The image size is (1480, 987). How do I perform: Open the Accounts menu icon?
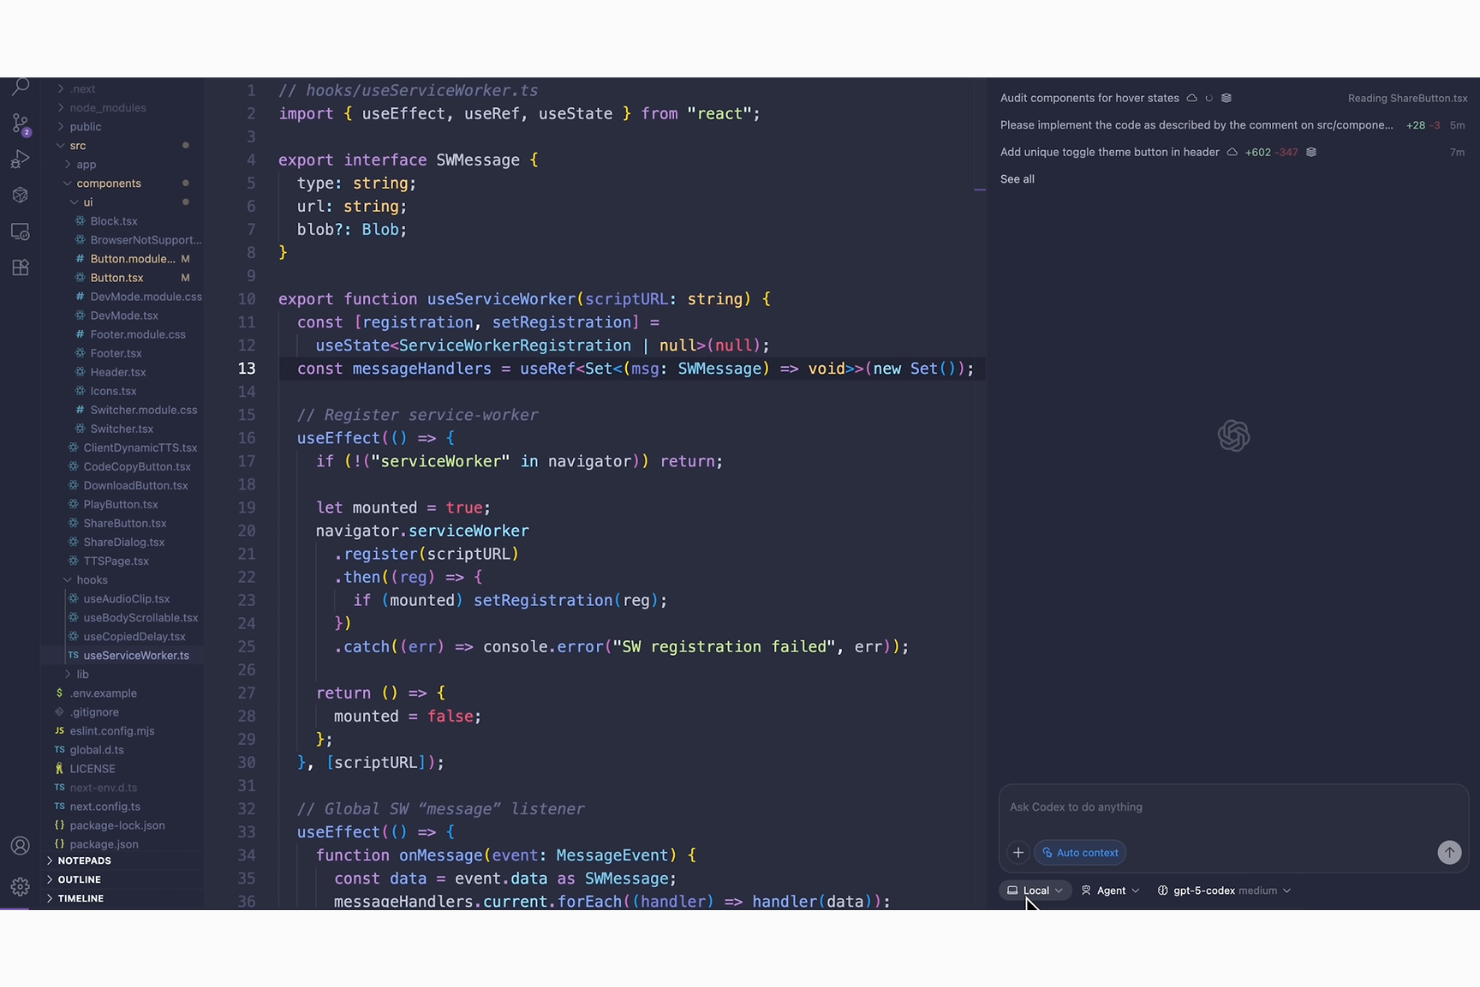pyautogui.click(x=20, y=846)
